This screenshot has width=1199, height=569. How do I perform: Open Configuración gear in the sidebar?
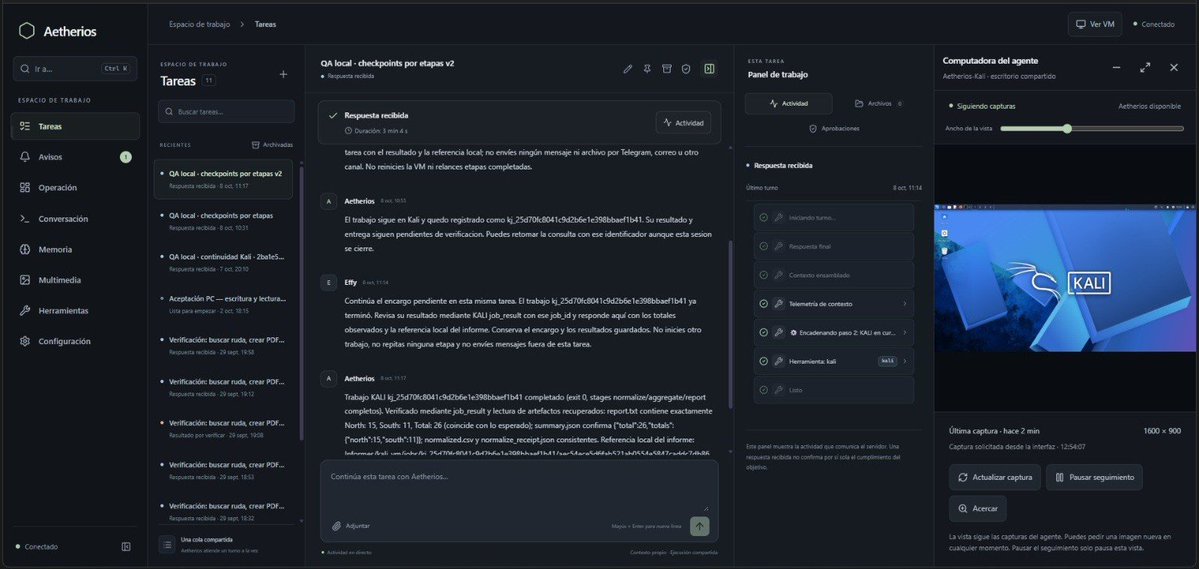coord(75,341)
